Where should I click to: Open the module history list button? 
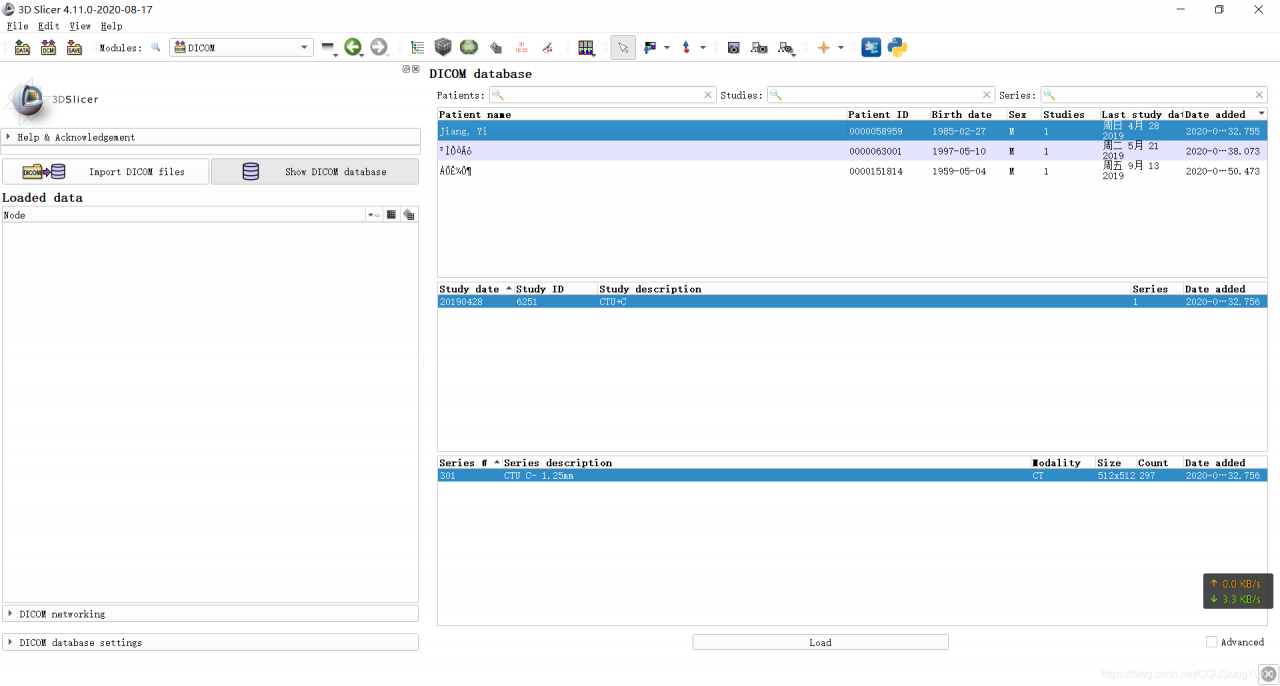329,48
